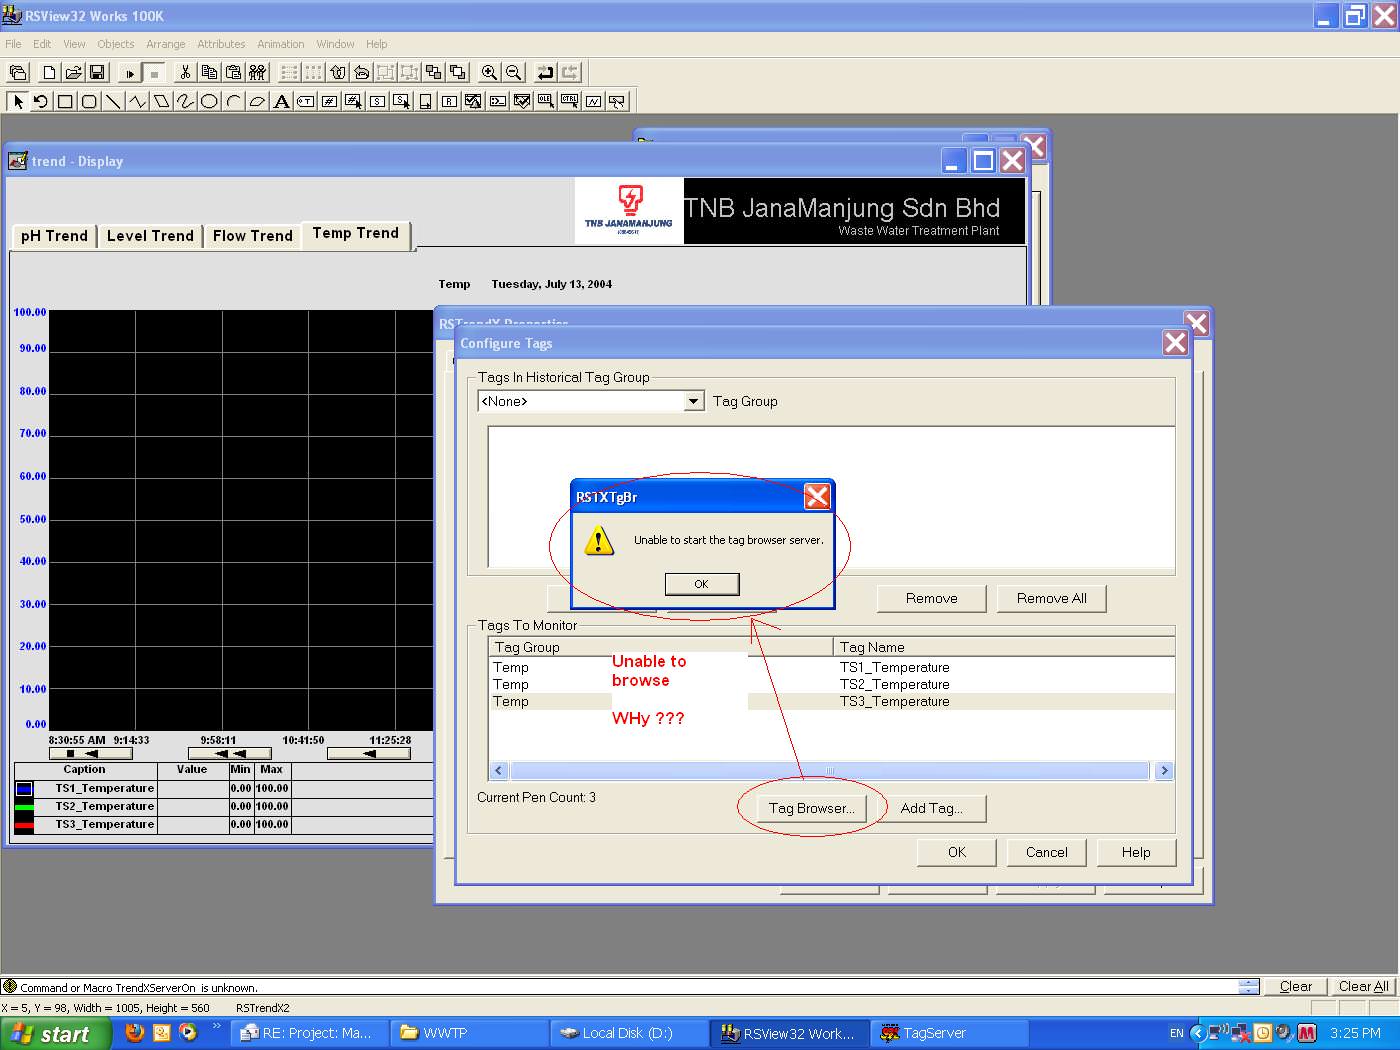The image size is (1400, 1050).
Task: Click the green TS2_Temperature pen swatch
Action: 24,807
